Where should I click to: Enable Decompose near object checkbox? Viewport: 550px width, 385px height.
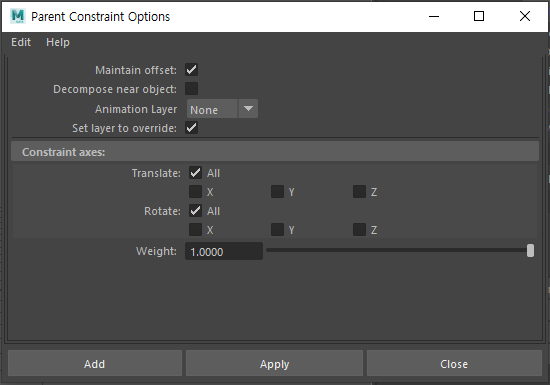(x=192, y=89)
